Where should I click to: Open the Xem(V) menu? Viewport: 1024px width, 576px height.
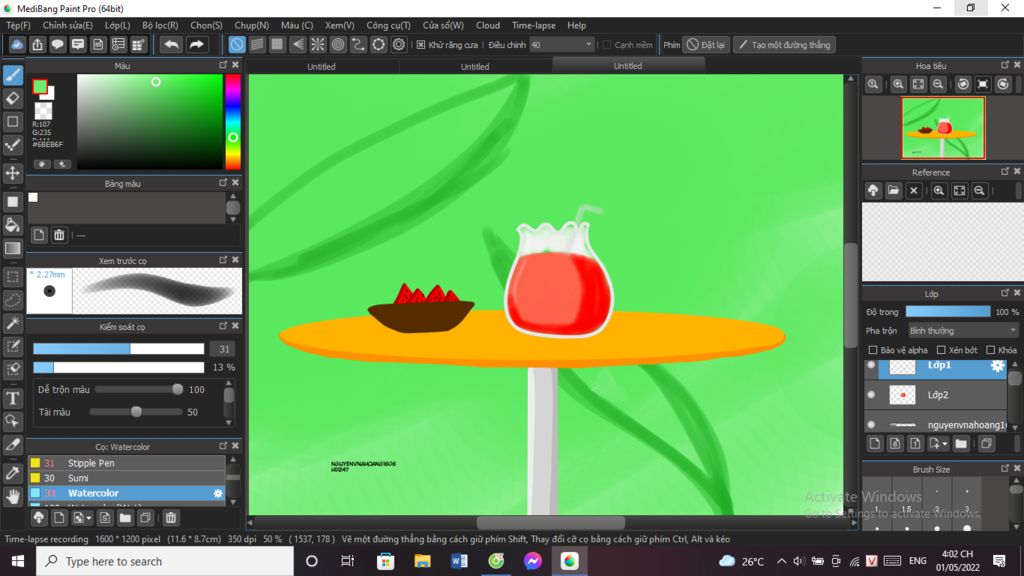pos(340,25)
